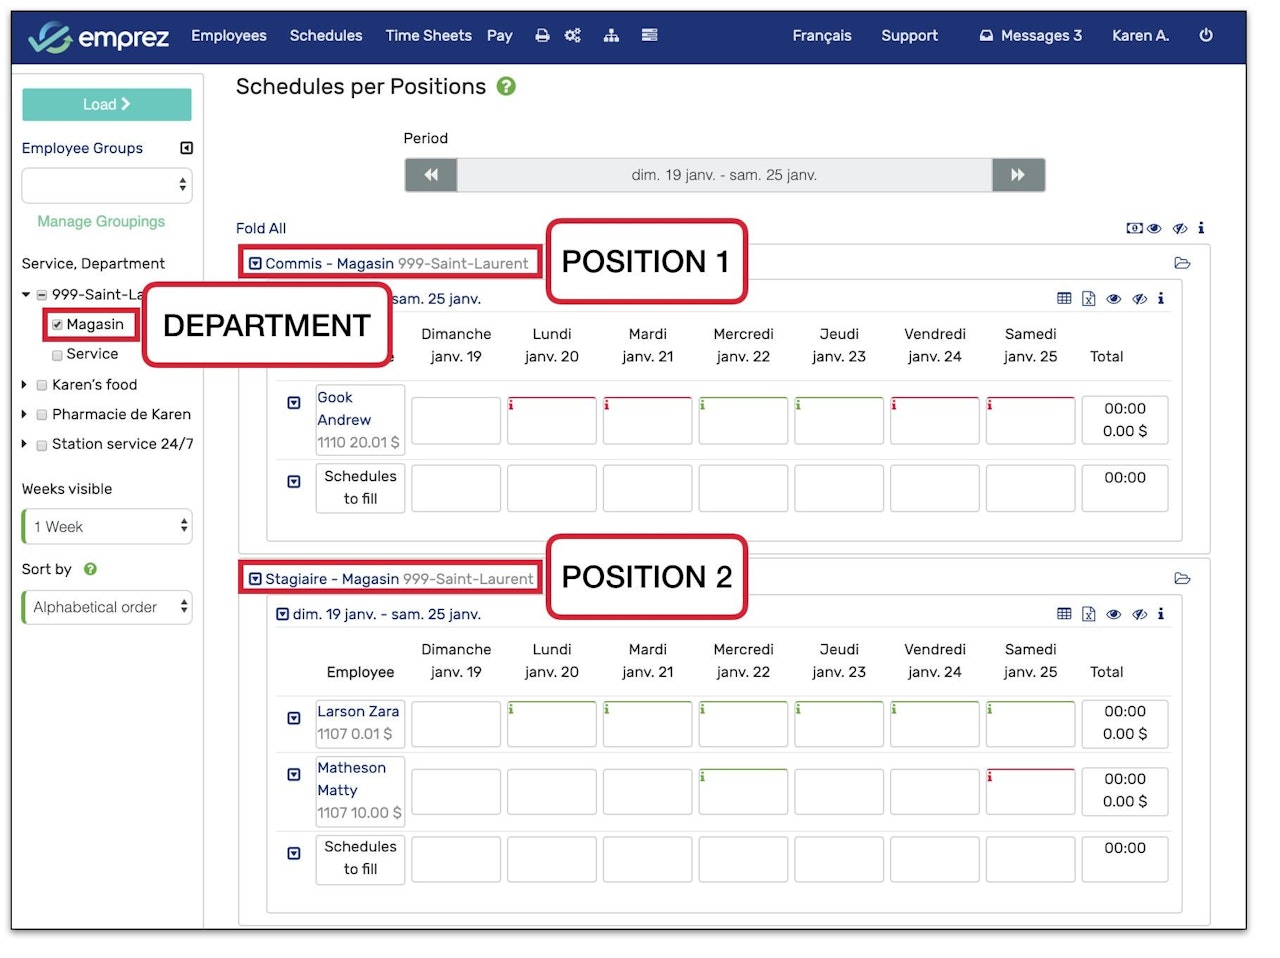Collapse Employee Groups panel icon

(186, 148)
